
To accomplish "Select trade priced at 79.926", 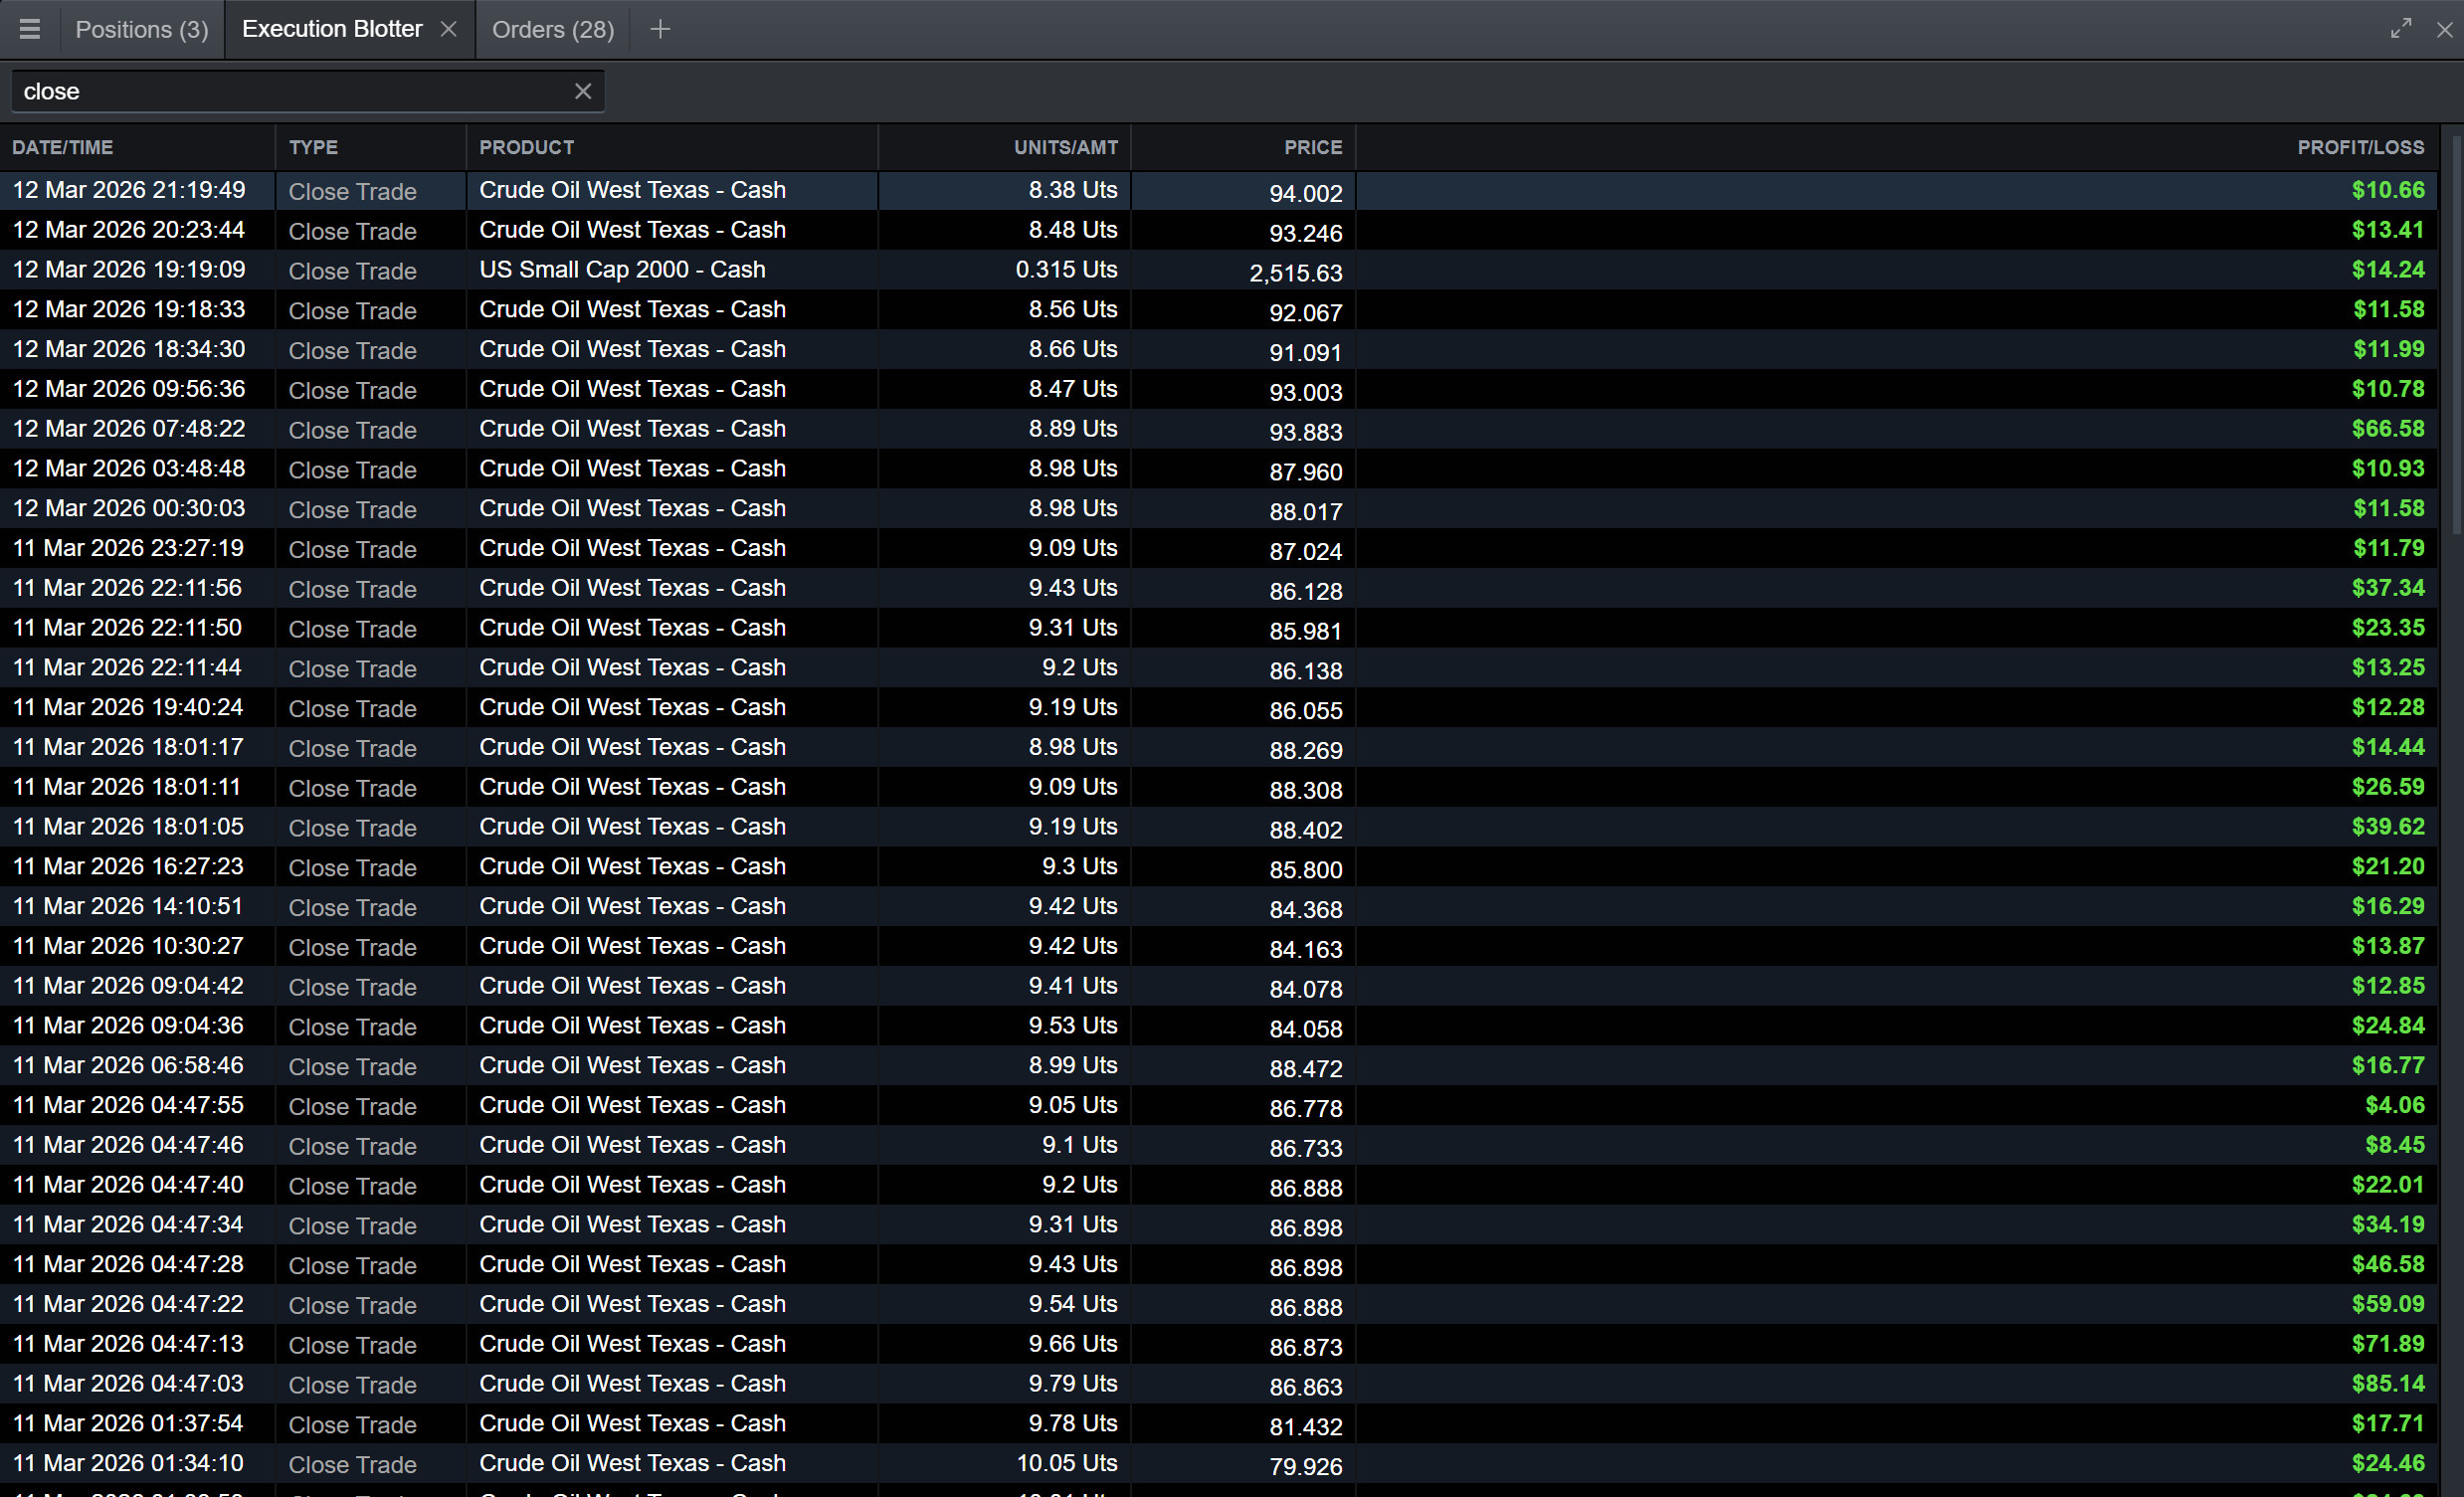I will point(1305,1466).
